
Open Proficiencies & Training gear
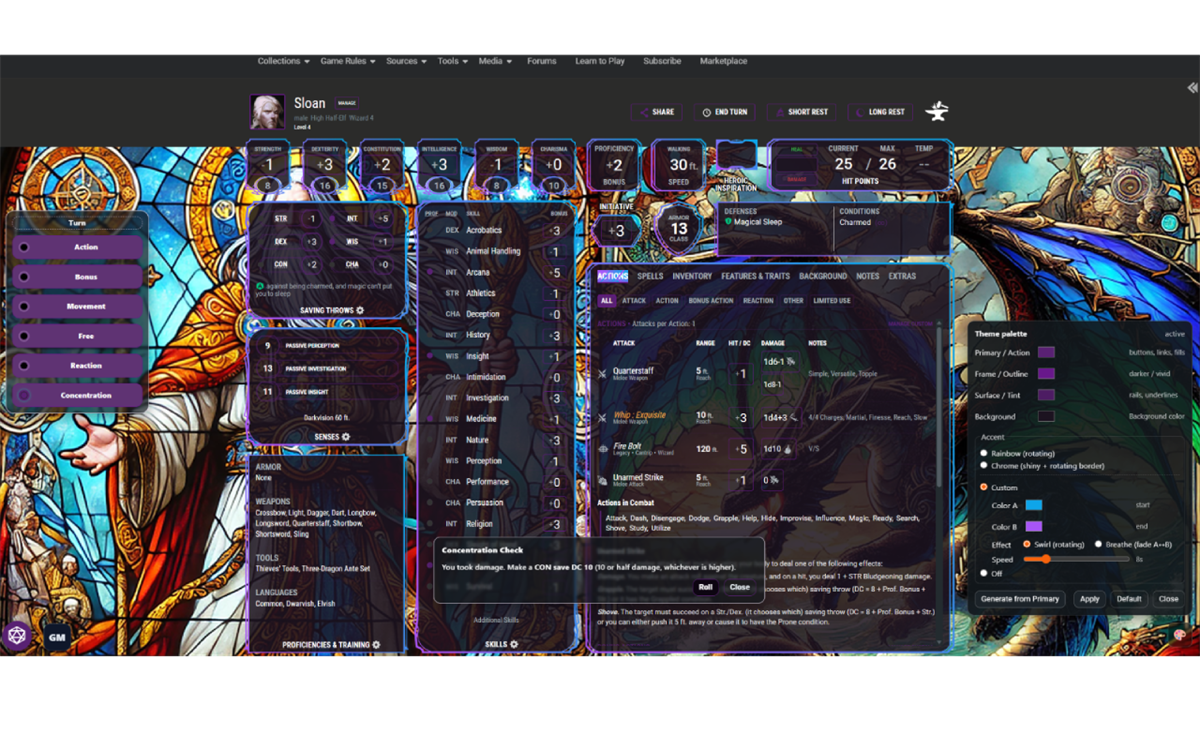[x=376, y=645]
